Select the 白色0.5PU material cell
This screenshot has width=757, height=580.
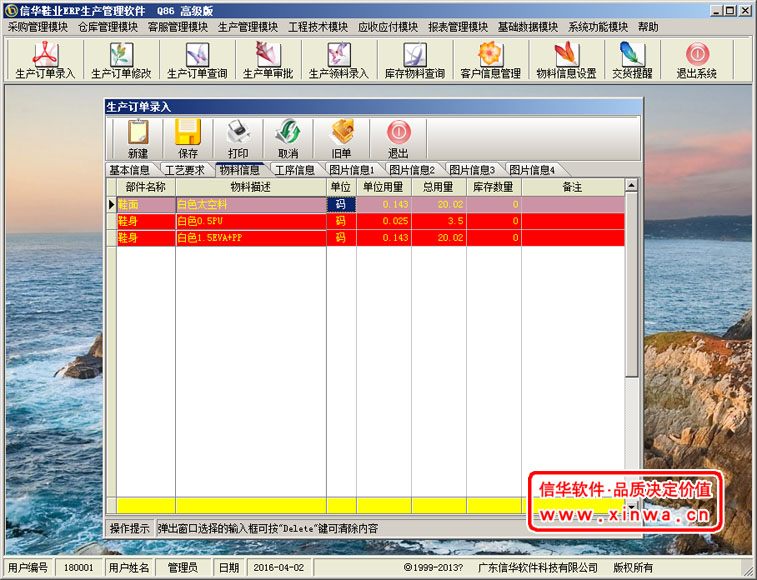click(251, 221)
